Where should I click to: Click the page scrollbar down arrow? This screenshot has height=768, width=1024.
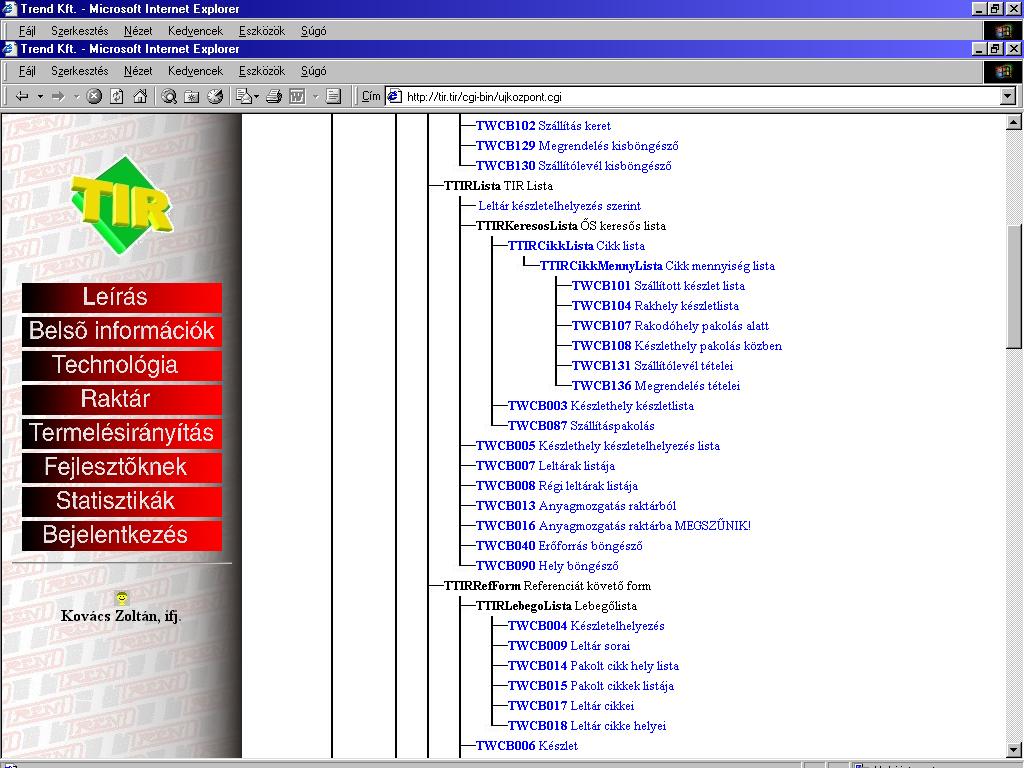tap(1014, 750)
